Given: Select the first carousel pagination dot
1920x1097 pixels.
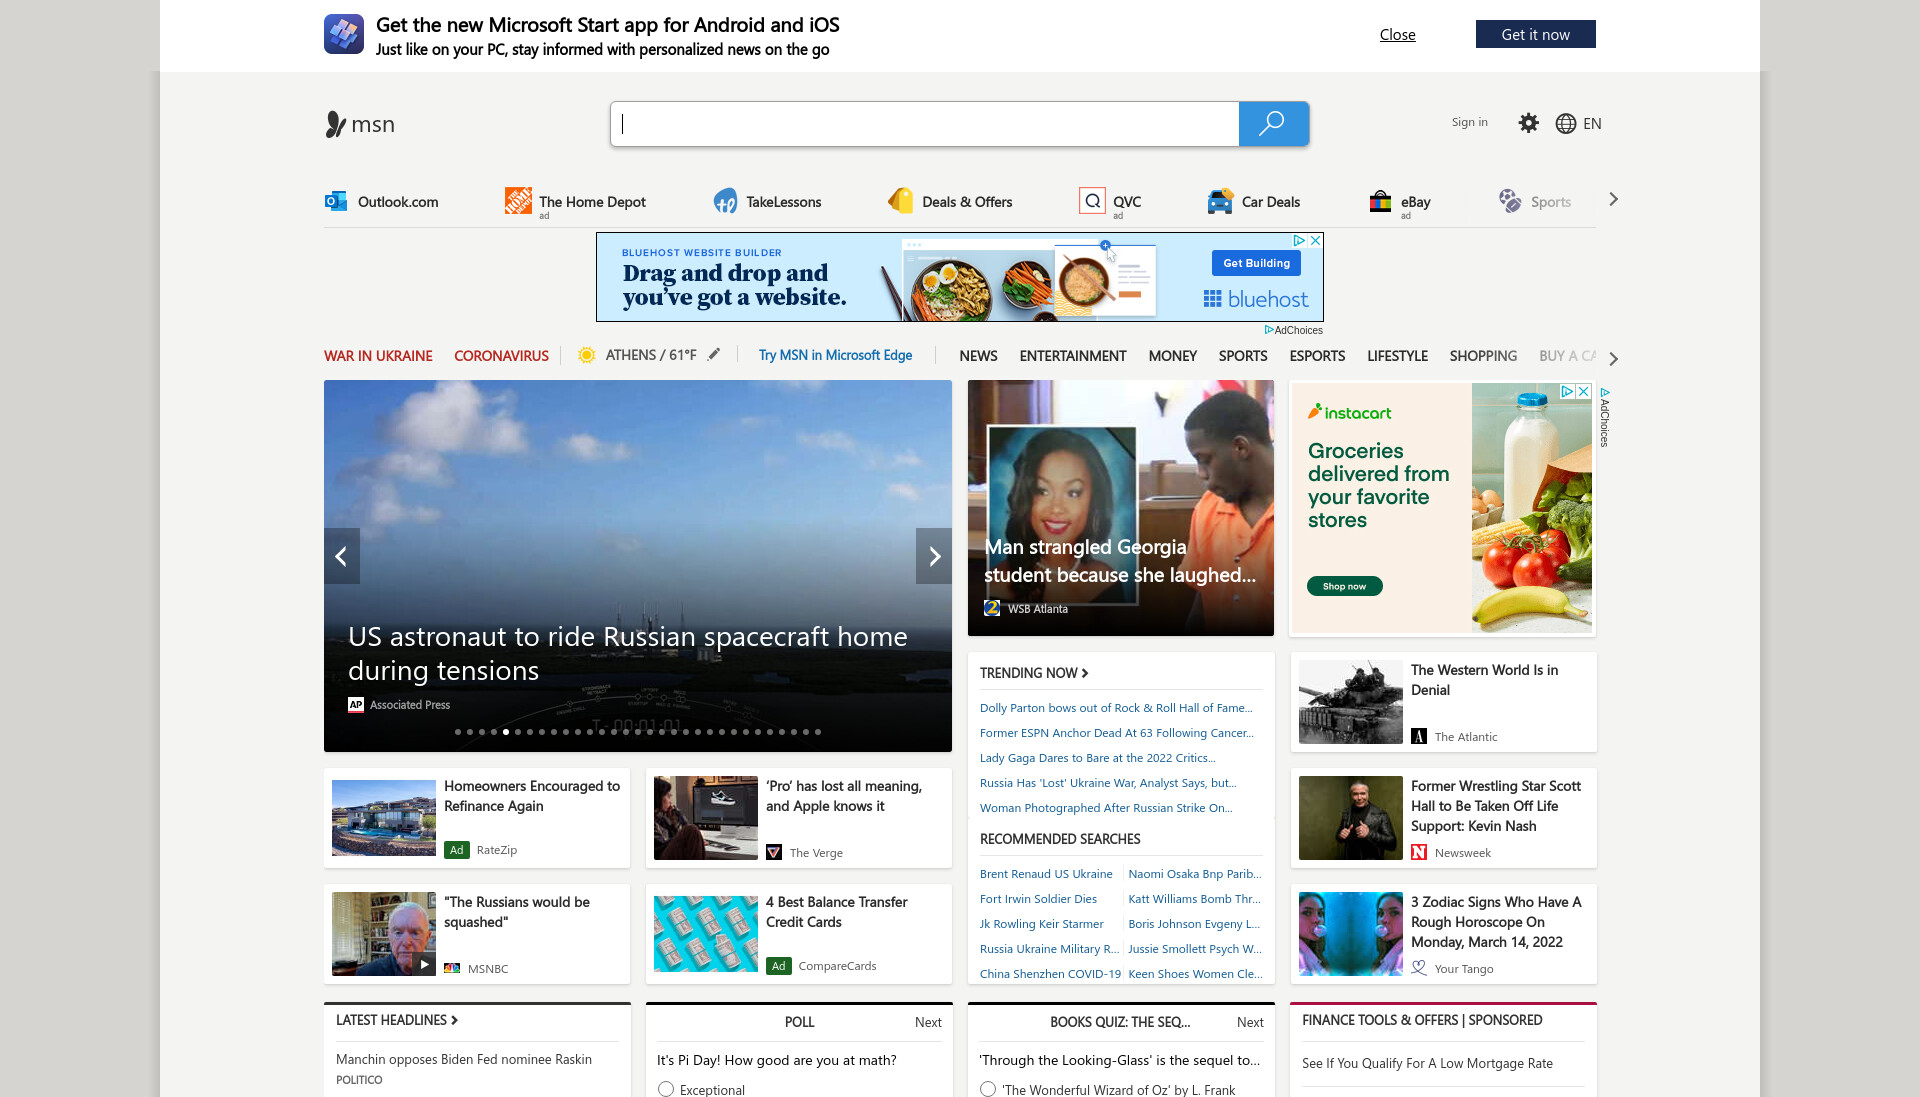Looking at the screenshot, I should [x=458, y=732].
